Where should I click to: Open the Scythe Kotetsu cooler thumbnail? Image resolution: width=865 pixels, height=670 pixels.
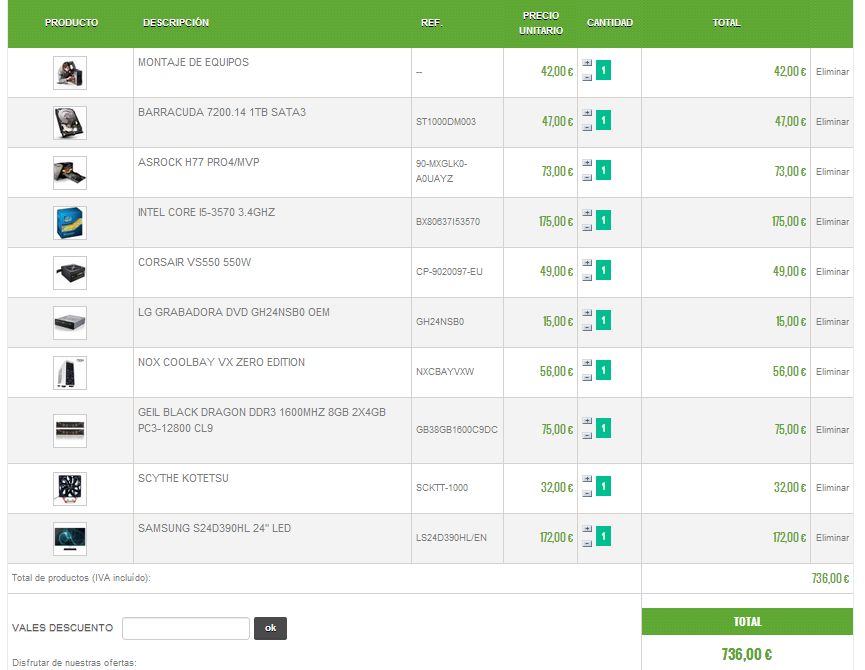point(70,489)
